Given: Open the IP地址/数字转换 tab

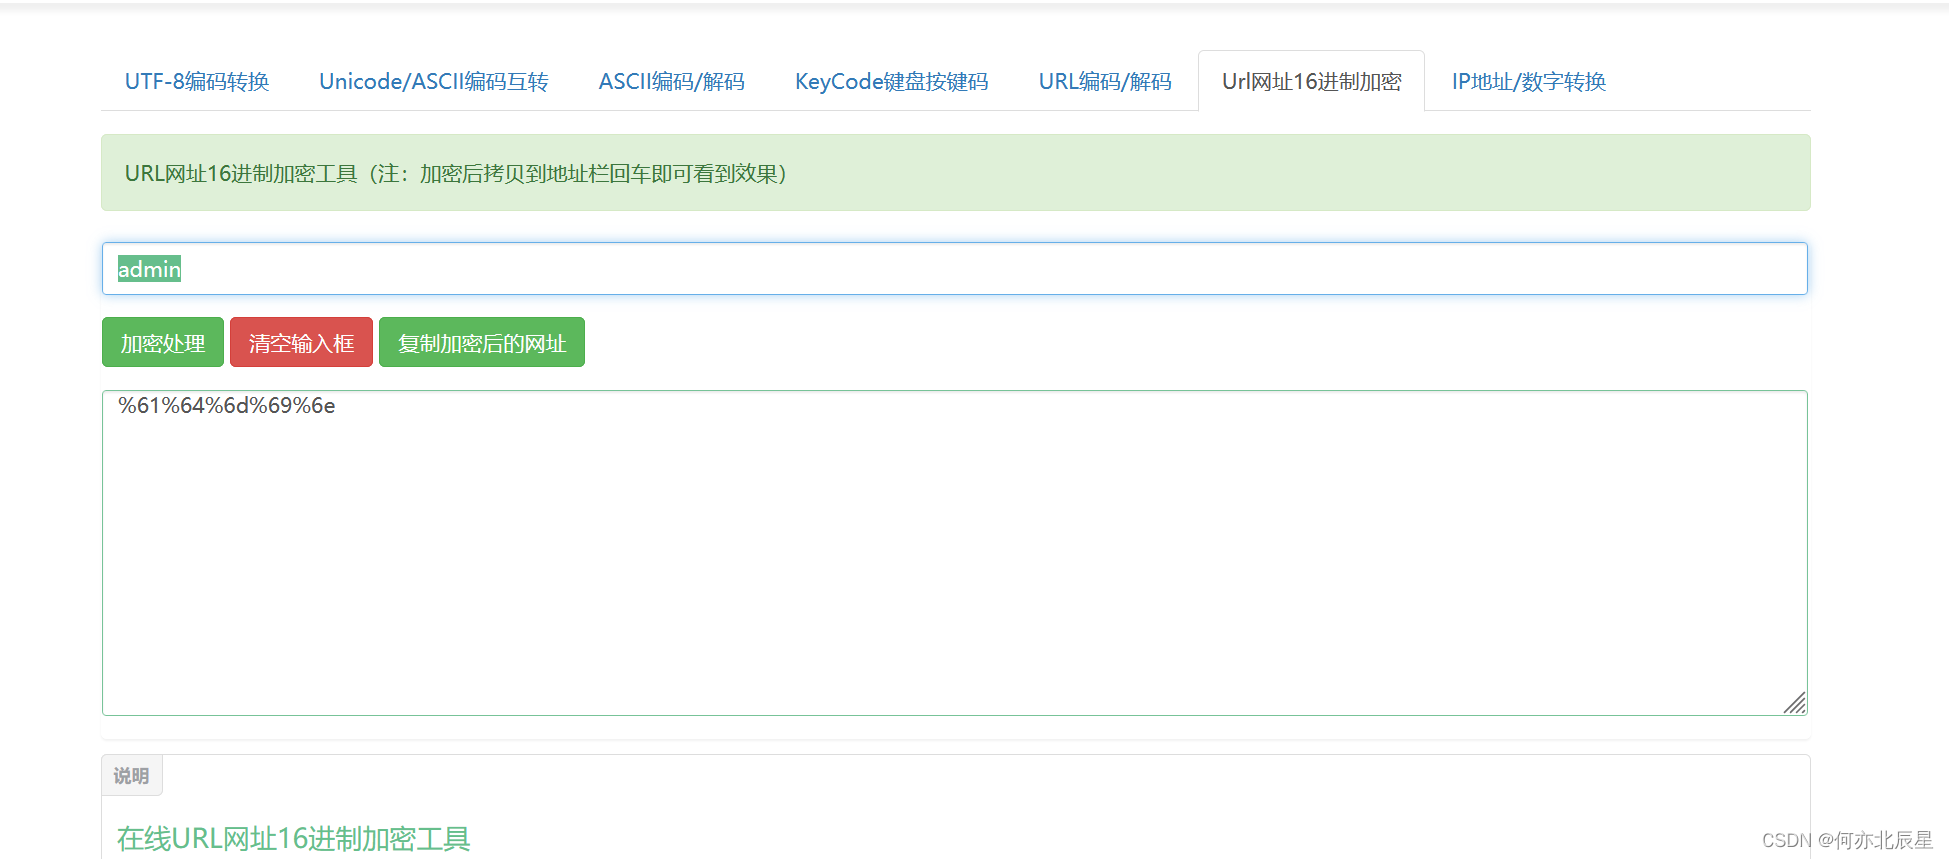Looking at the screenshot, I should tap(1528, 81).
